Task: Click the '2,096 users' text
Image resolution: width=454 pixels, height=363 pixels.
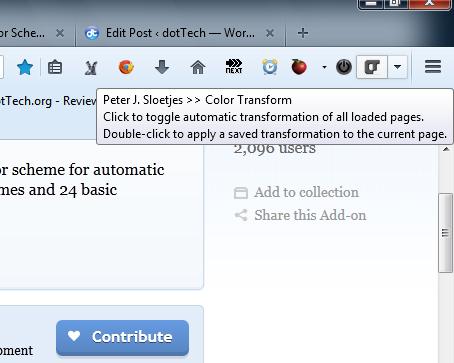Action: click(274, 148)
